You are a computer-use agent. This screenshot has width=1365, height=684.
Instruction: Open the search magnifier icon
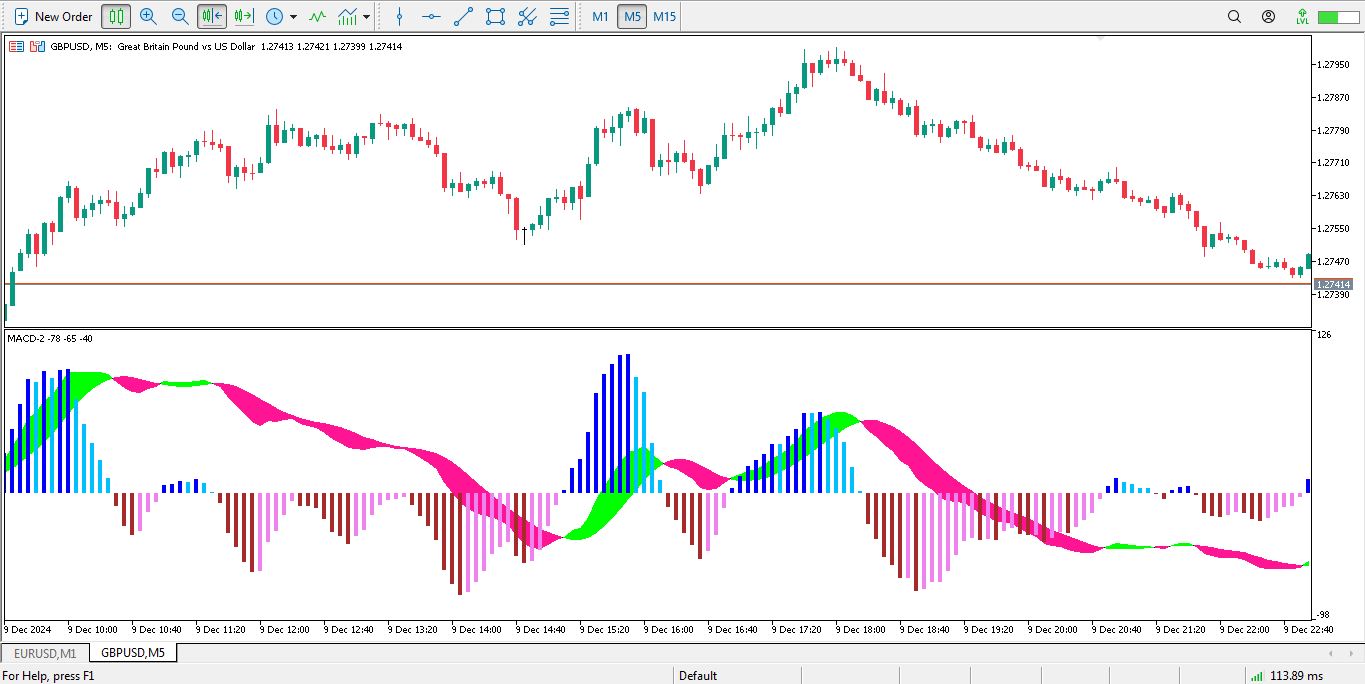(1234, 16)
